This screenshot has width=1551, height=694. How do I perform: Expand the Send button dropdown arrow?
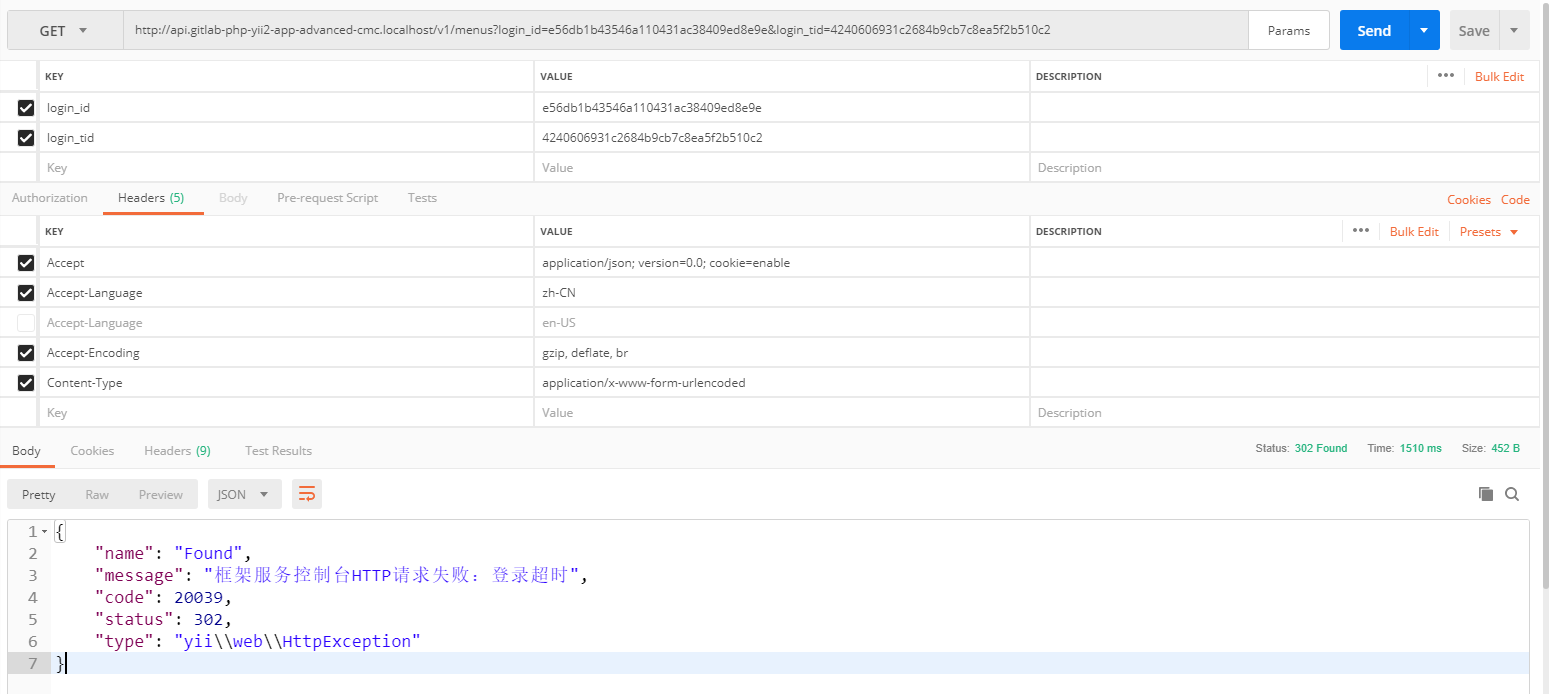coord(1424,31)
